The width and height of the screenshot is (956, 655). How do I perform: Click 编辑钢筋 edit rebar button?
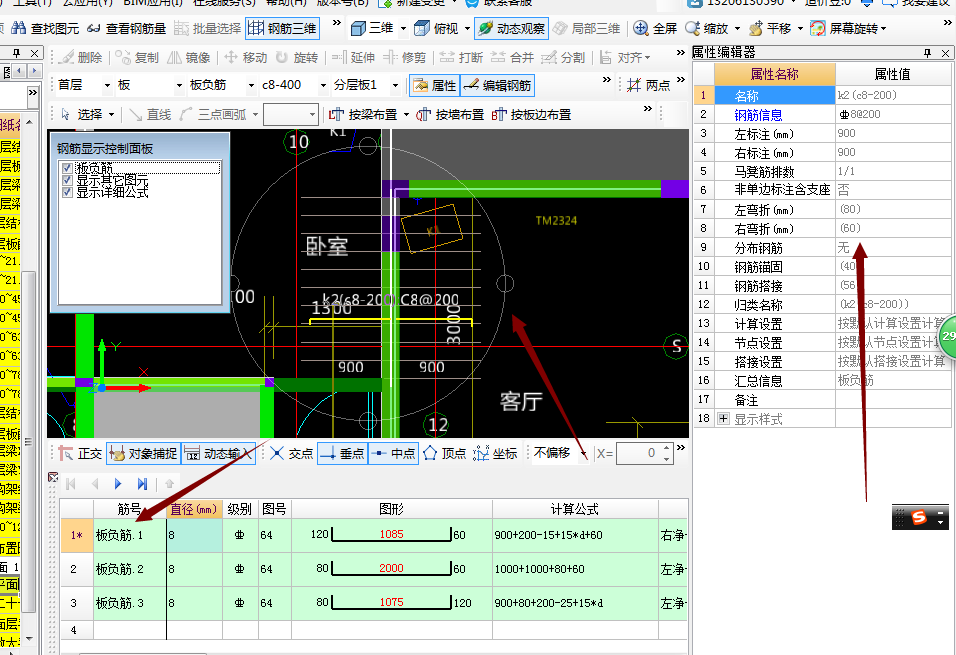tap(498, 85)
